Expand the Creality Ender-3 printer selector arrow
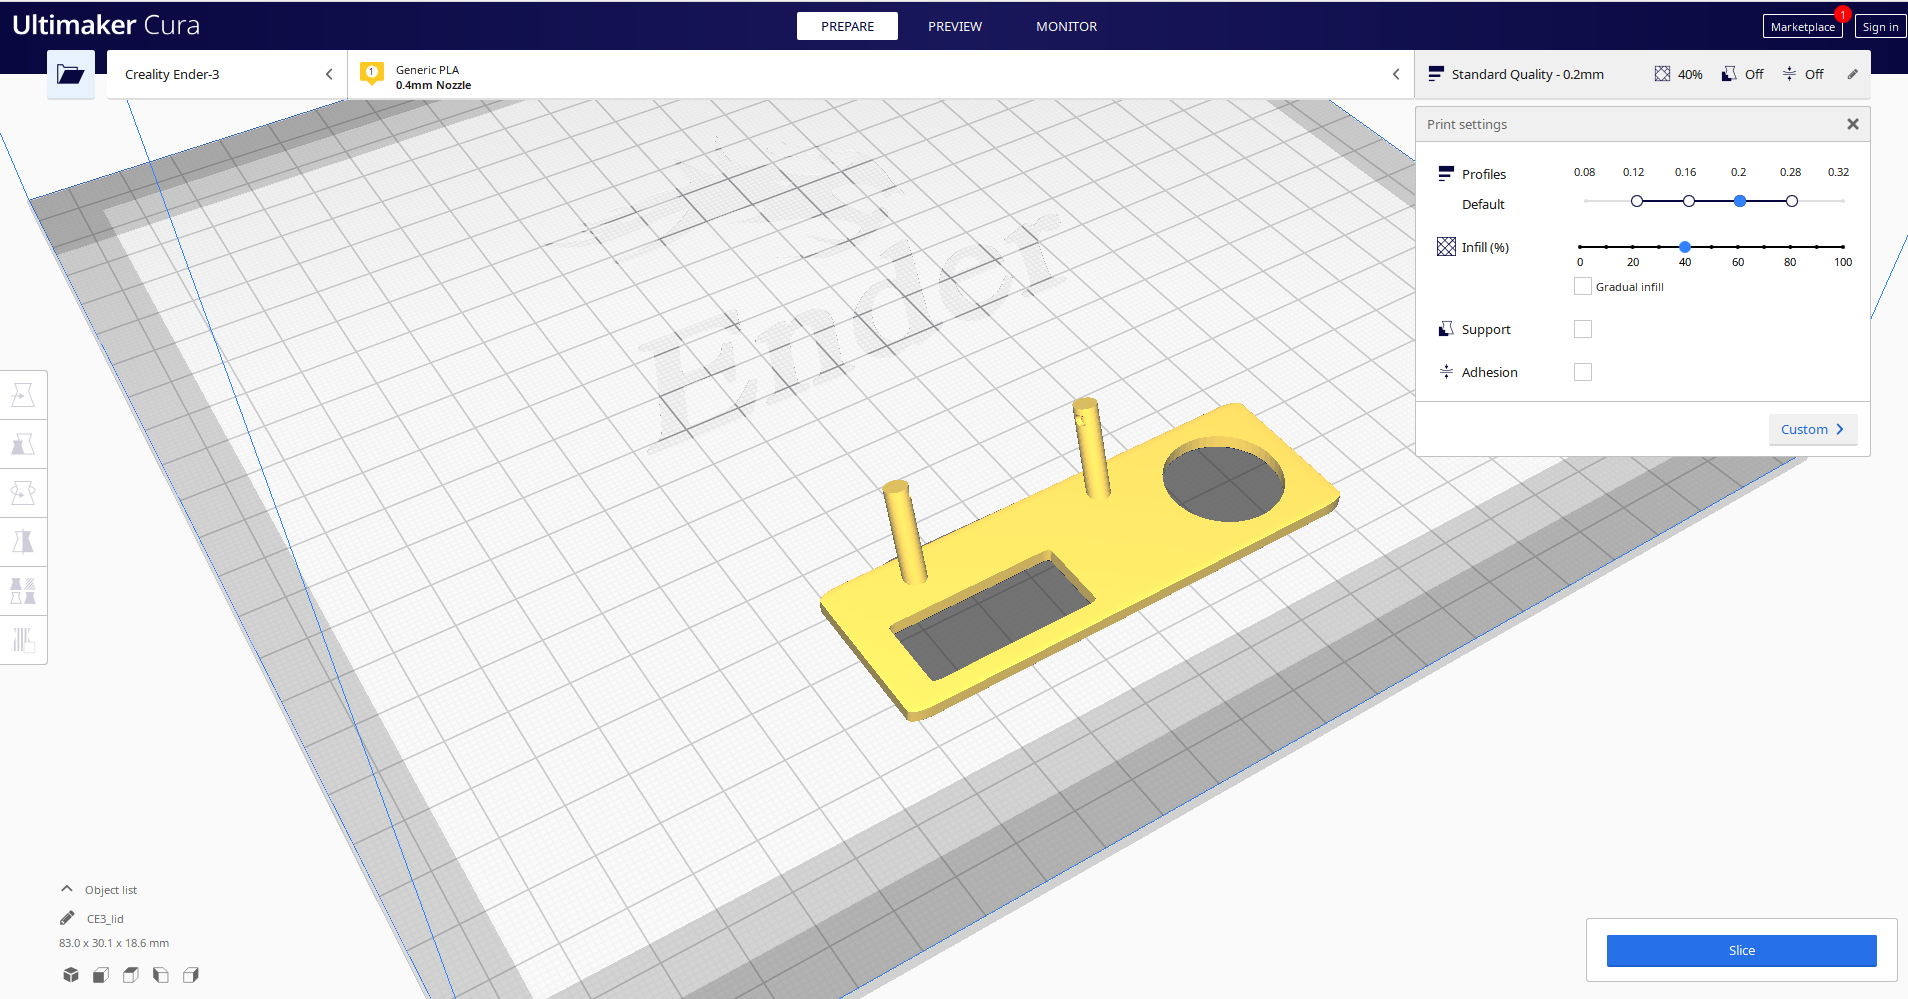The width and height of the screenshot is (1908, 999). click(329, 74)
